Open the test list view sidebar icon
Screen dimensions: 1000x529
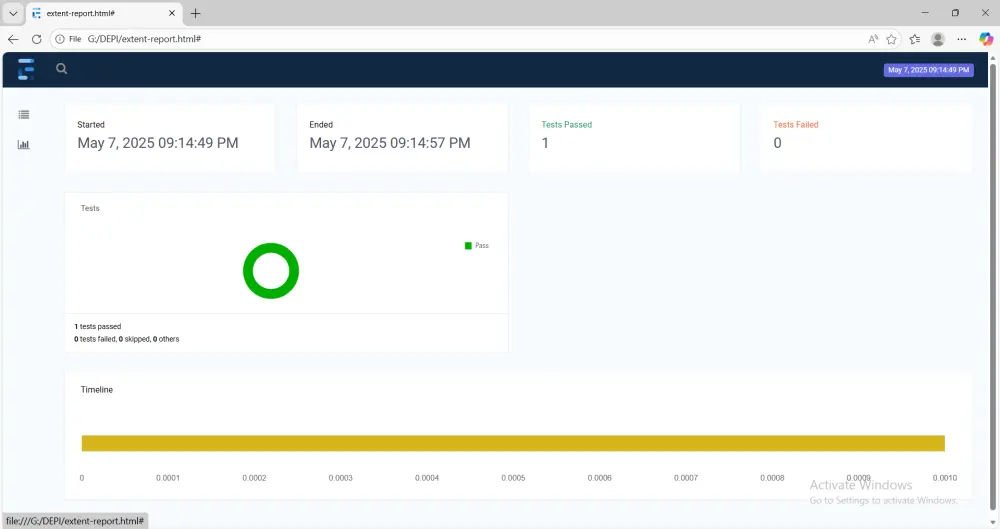[24, 115]
